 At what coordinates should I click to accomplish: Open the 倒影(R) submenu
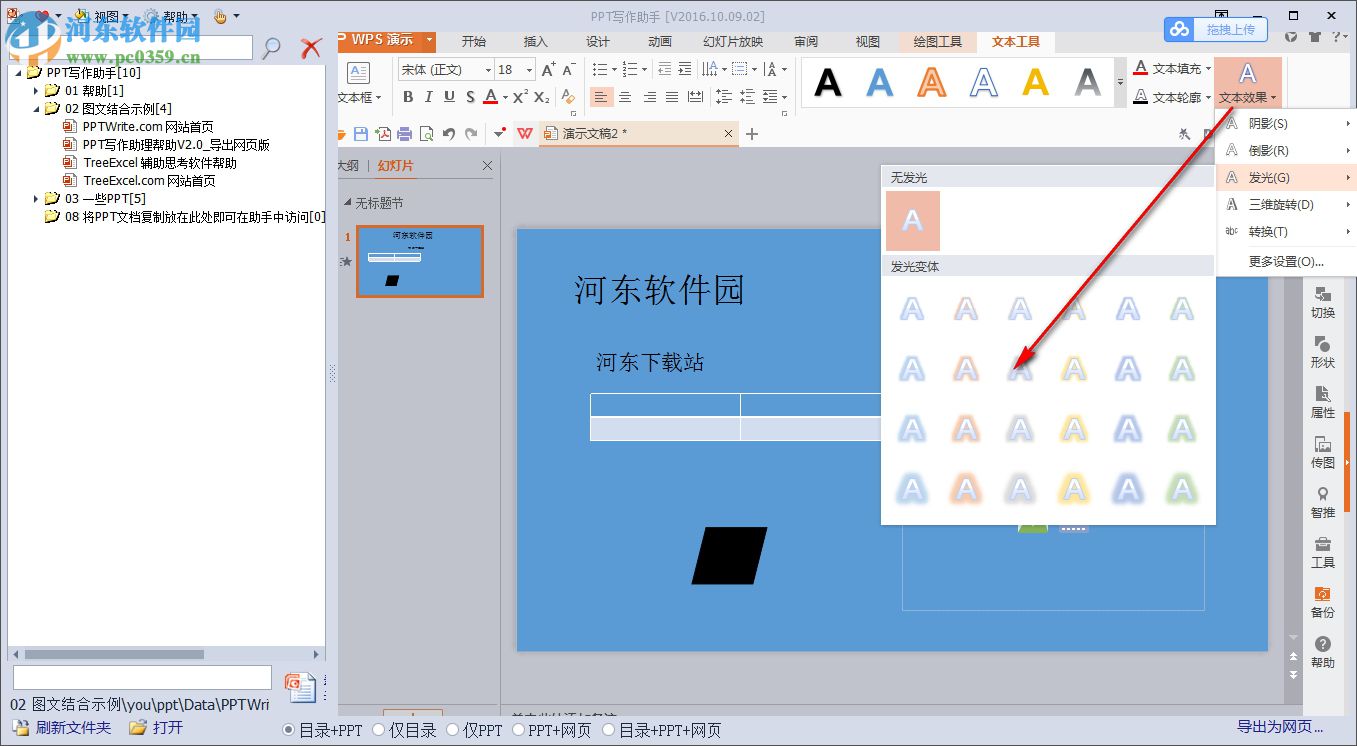pos(1286,151)
